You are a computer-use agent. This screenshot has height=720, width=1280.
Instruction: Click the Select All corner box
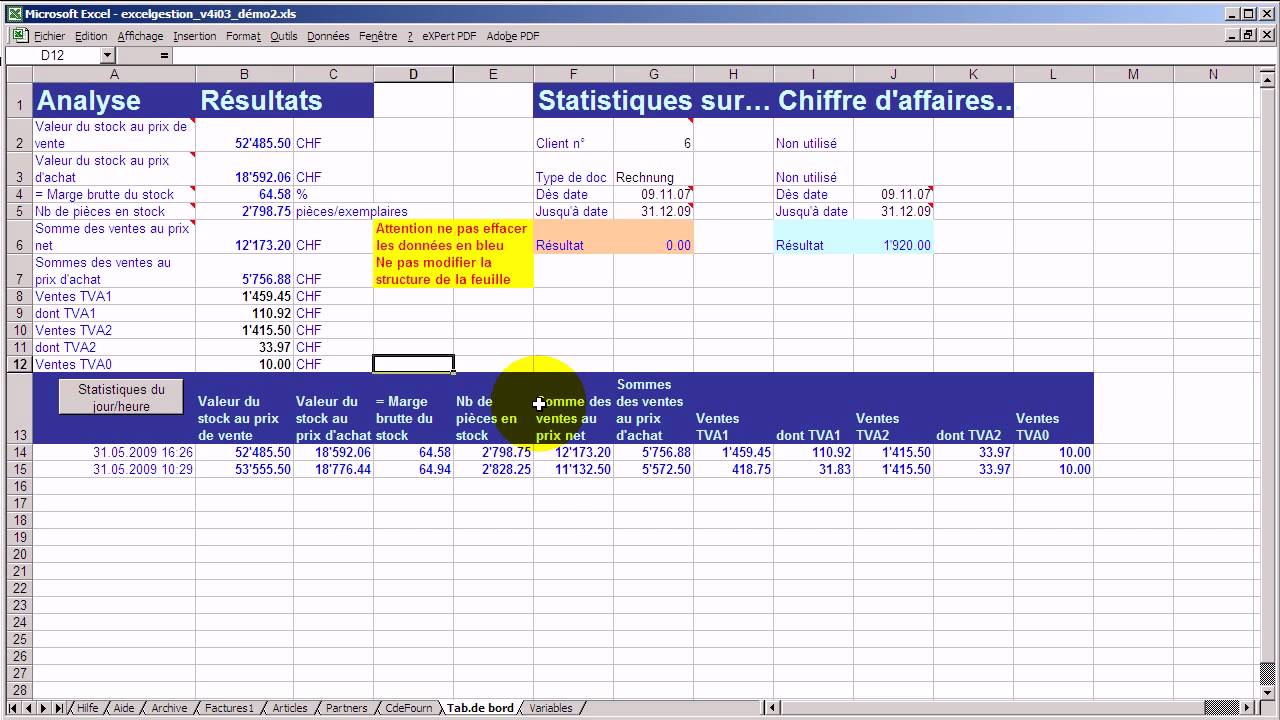[x=19, y=74]
